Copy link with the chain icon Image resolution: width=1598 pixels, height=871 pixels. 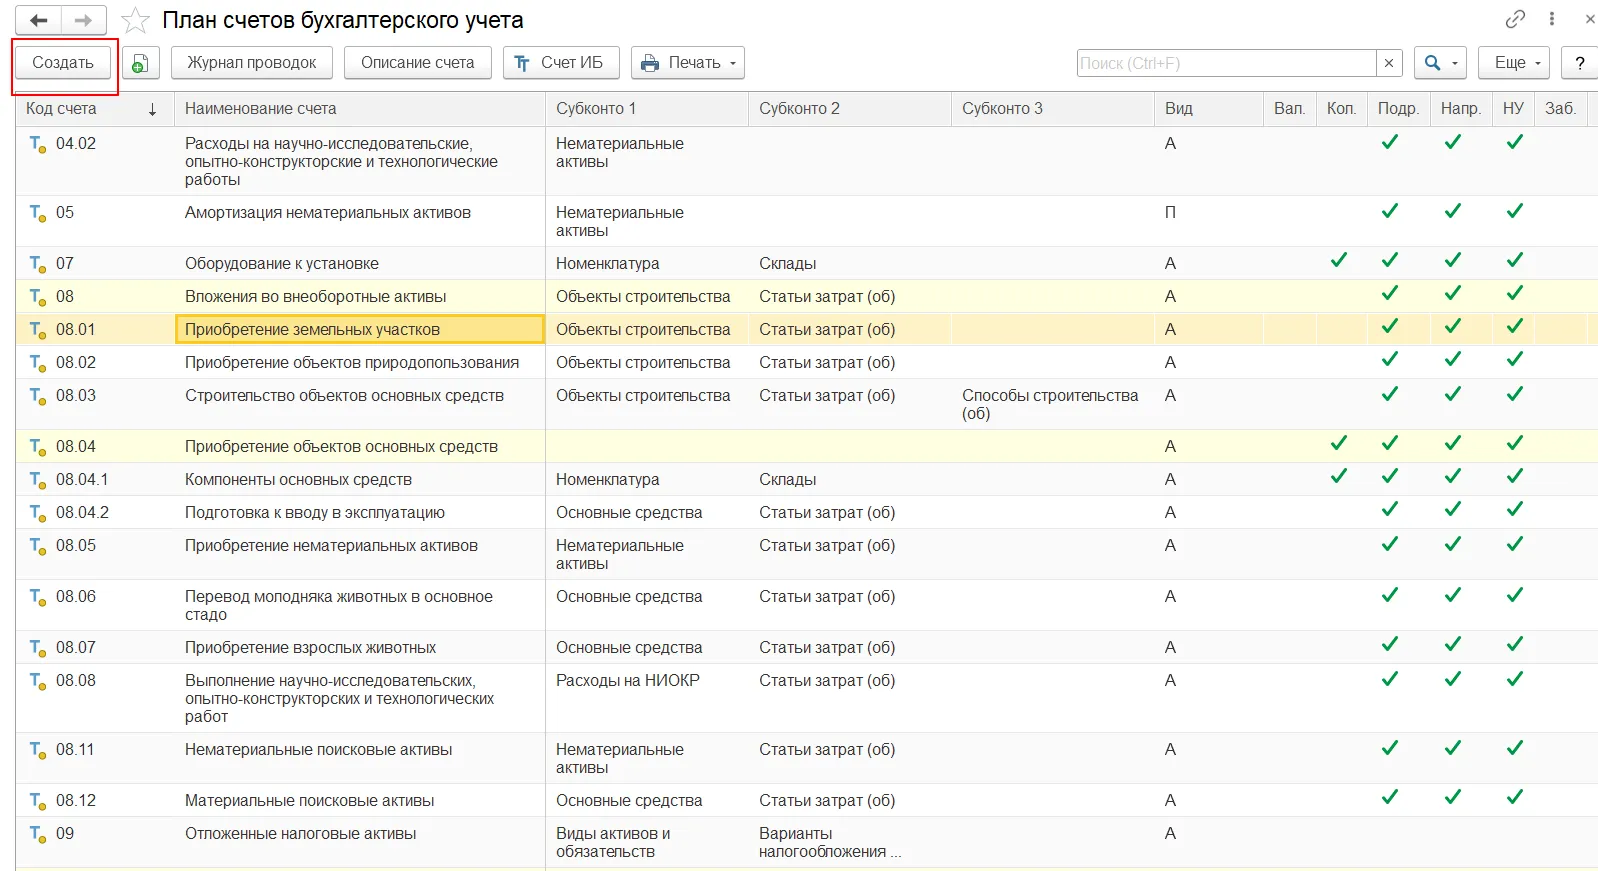click(1515, 19)
